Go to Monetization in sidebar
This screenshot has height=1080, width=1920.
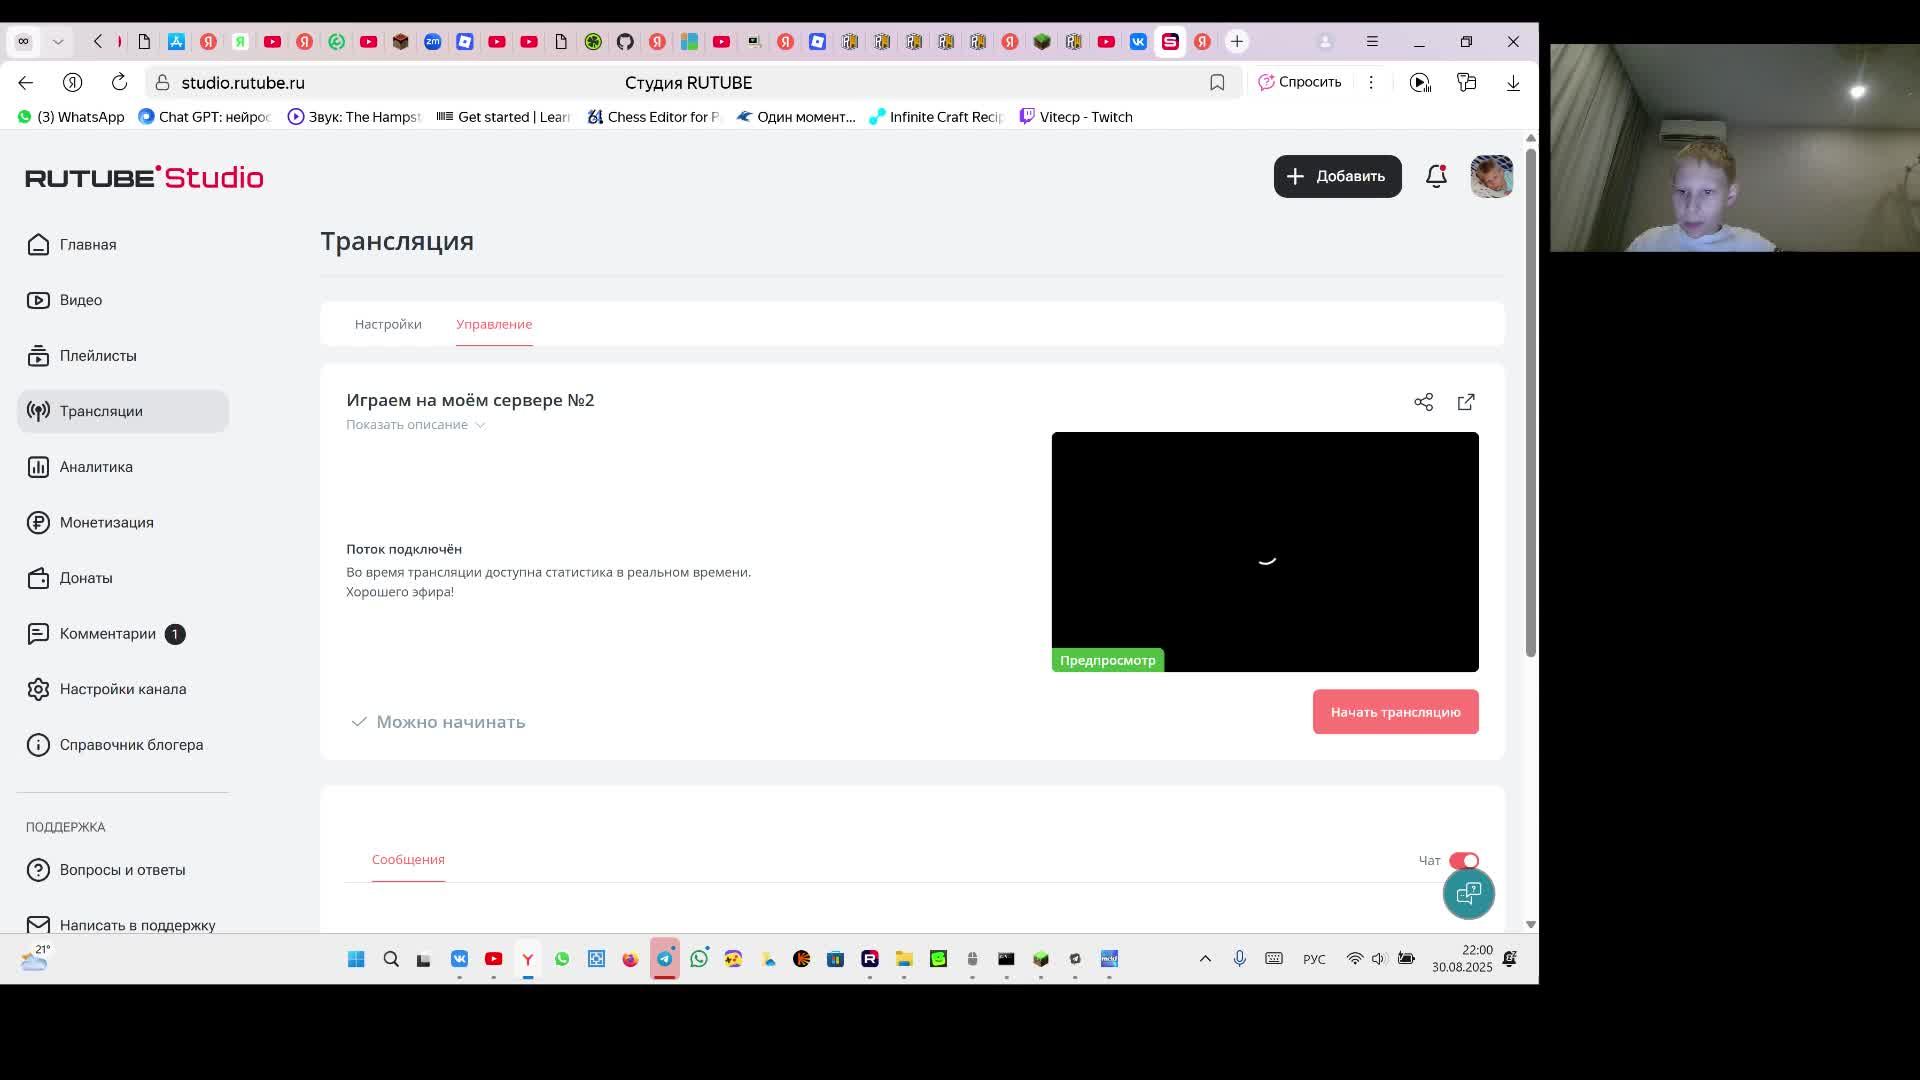coord(106,522)
